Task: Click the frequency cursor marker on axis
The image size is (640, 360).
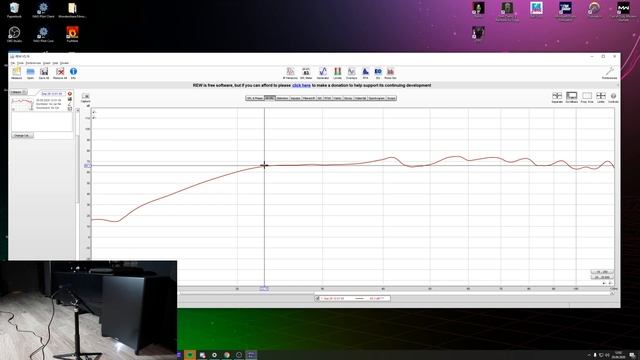Action: click(264, 289)
